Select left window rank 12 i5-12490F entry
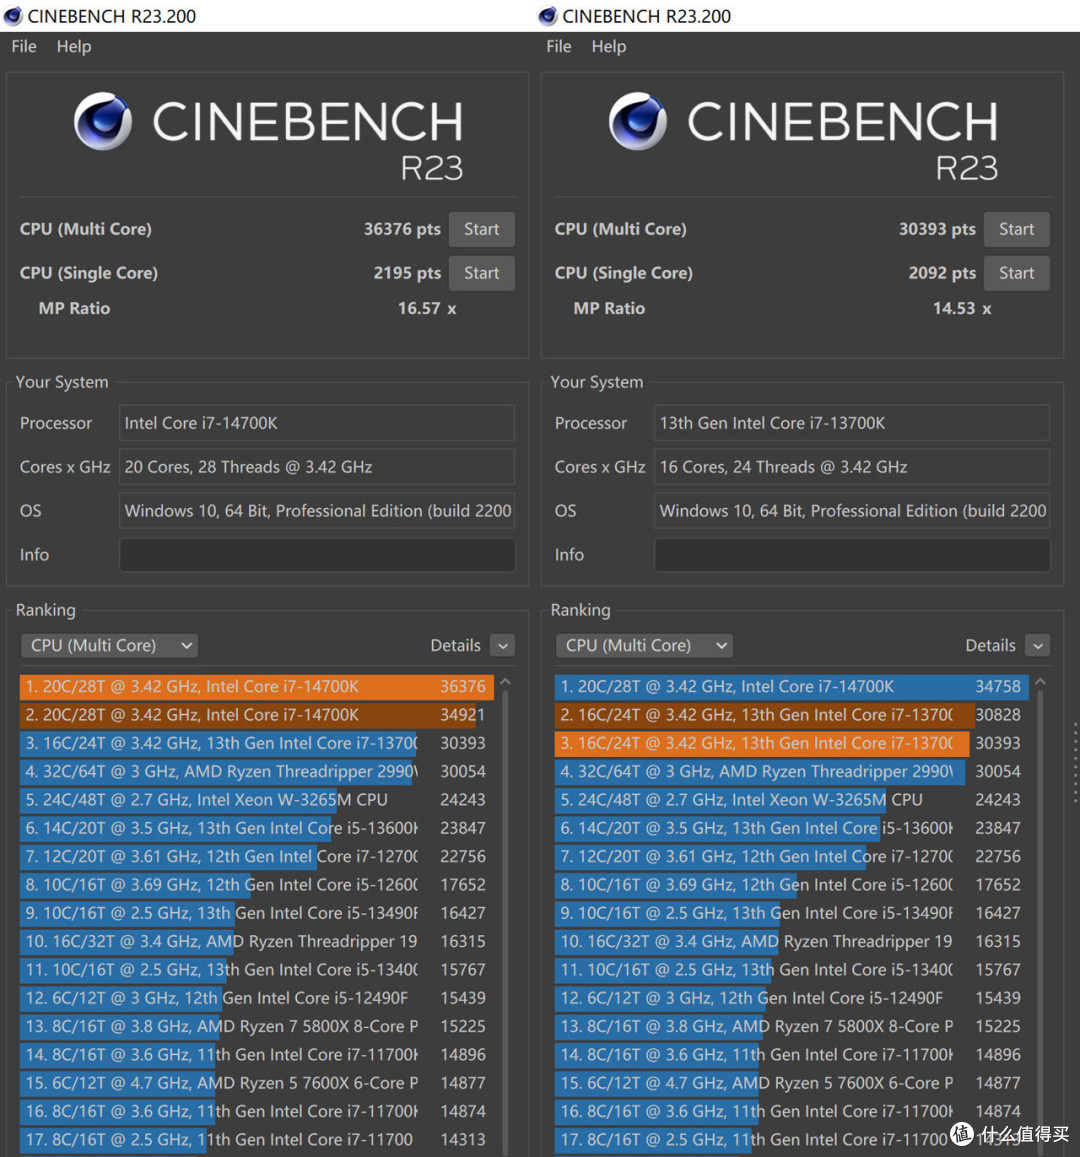The height and width of the screenshot is (1157, 1080). pos(256,998)
